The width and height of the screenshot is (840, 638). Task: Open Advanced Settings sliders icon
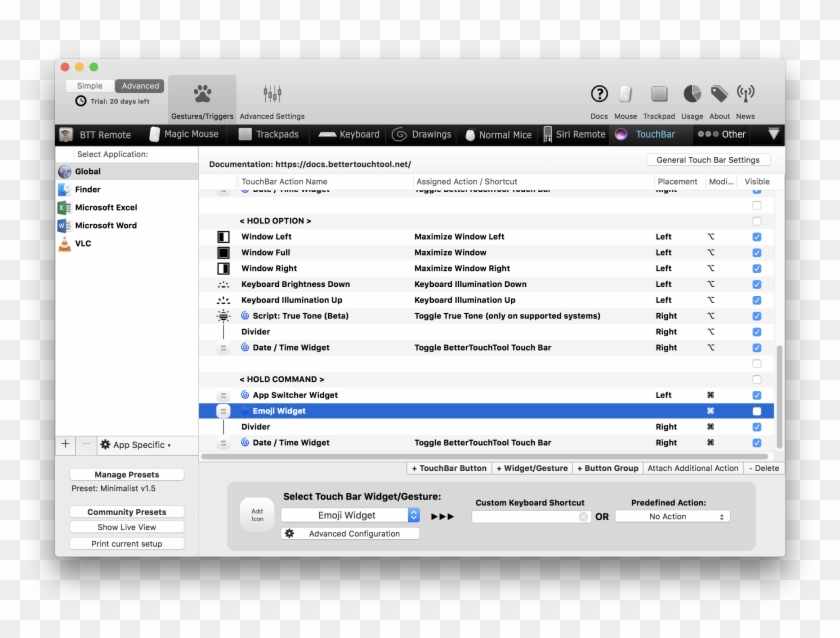tap(272, 94)
